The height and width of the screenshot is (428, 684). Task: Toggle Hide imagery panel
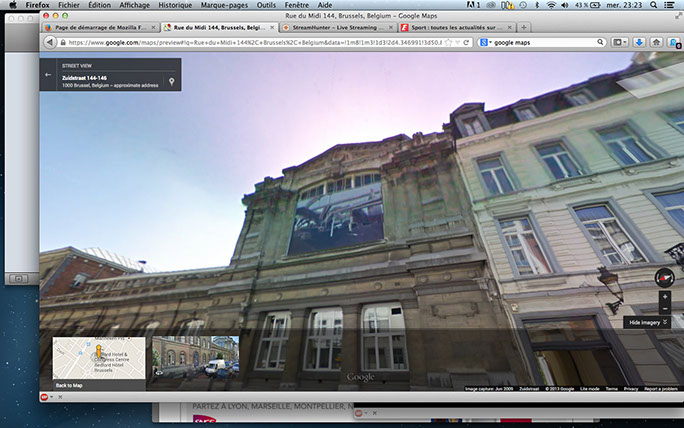coord(648,323)
